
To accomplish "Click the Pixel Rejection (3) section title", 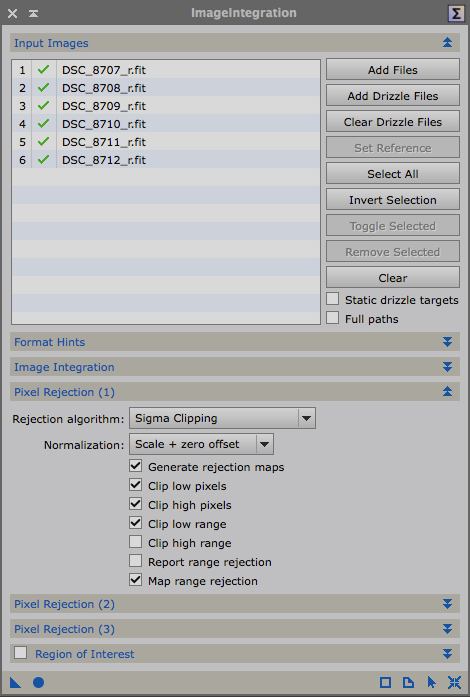I will click(x=64, y=629).
